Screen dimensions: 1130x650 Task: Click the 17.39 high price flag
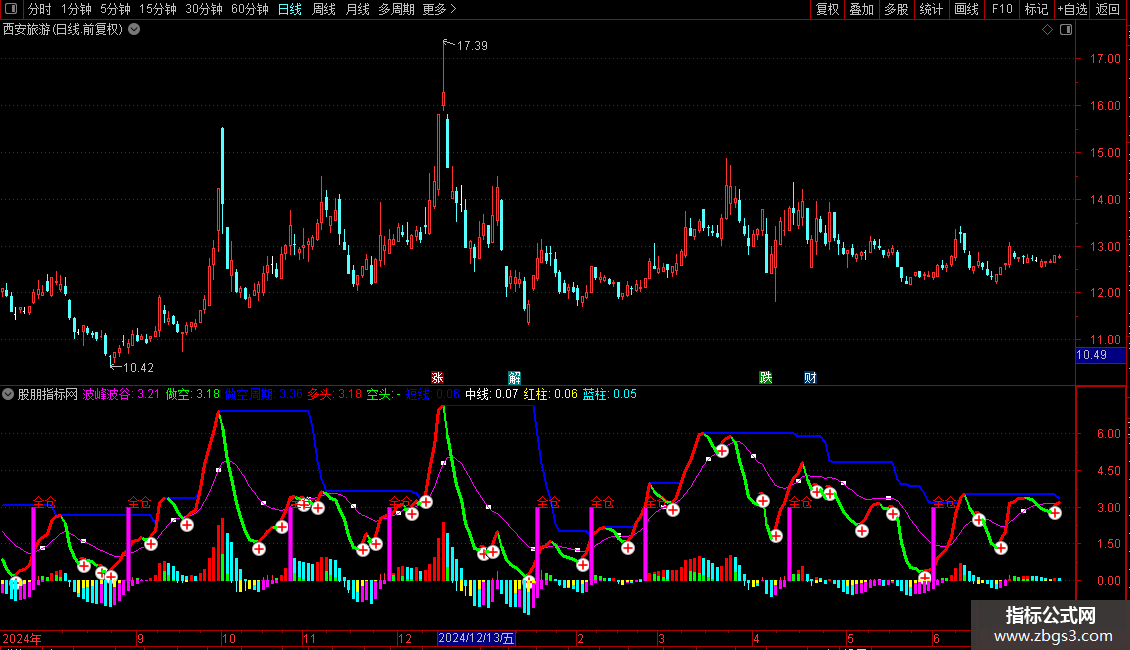[x=471, y=46]
